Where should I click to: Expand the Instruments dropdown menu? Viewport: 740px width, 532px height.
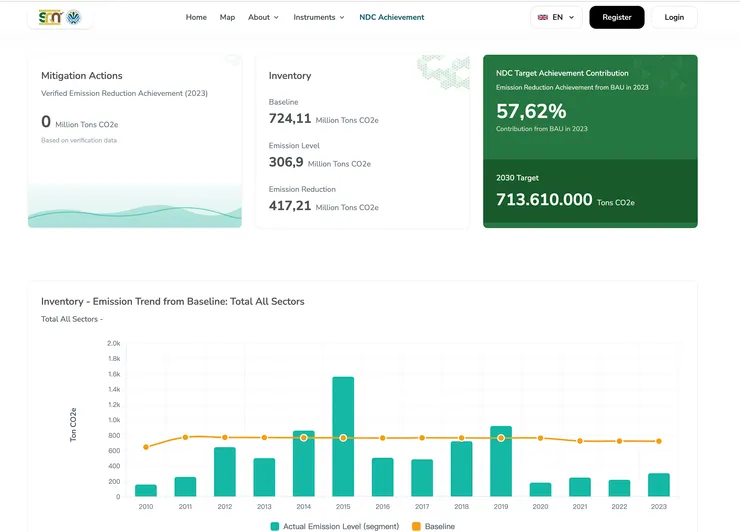318,17
